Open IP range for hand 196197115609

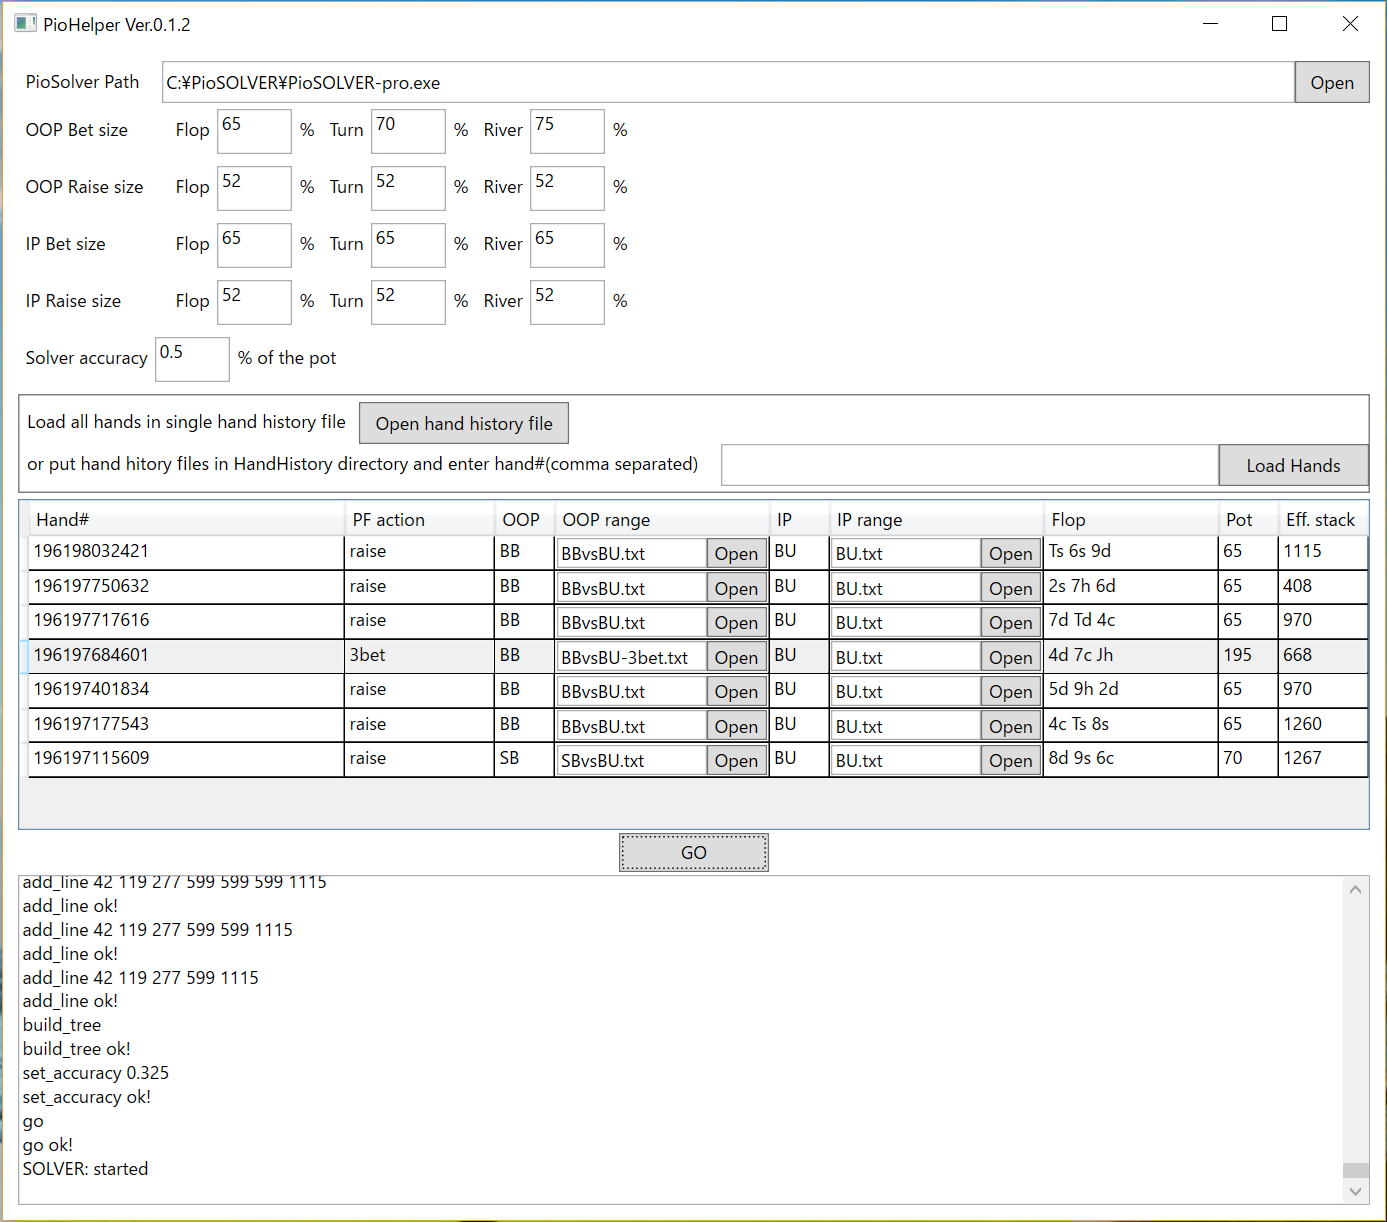point(1011,760)
